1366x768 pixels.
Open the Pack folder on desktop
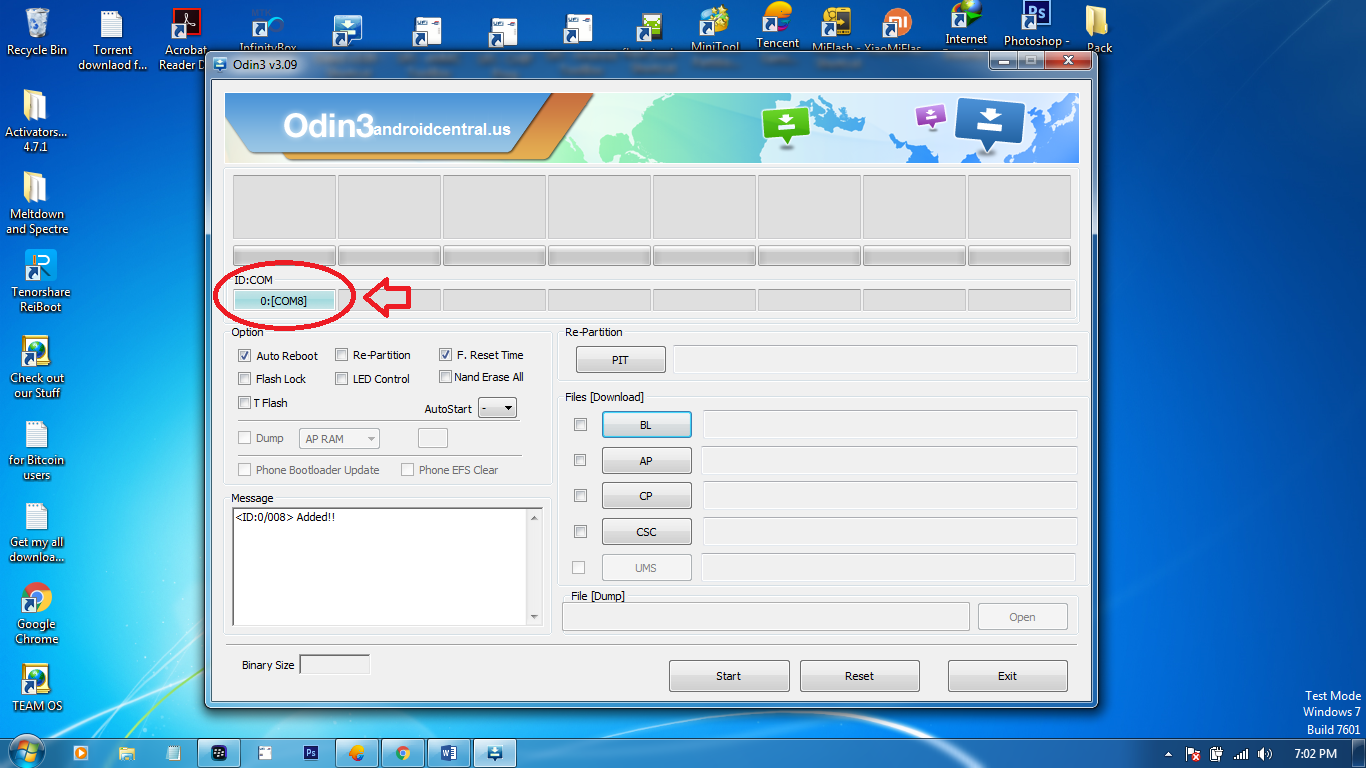1098,28
